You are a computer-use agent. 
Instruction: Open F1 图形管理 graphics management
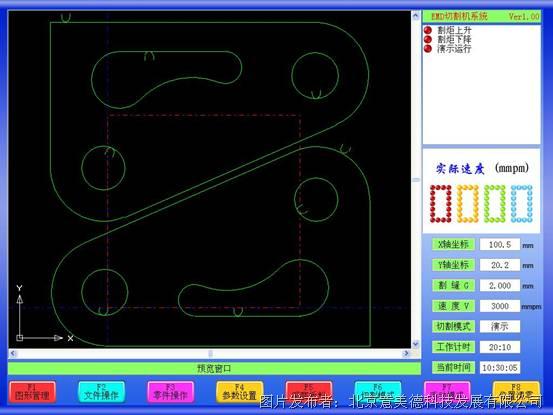click(32, 392)
